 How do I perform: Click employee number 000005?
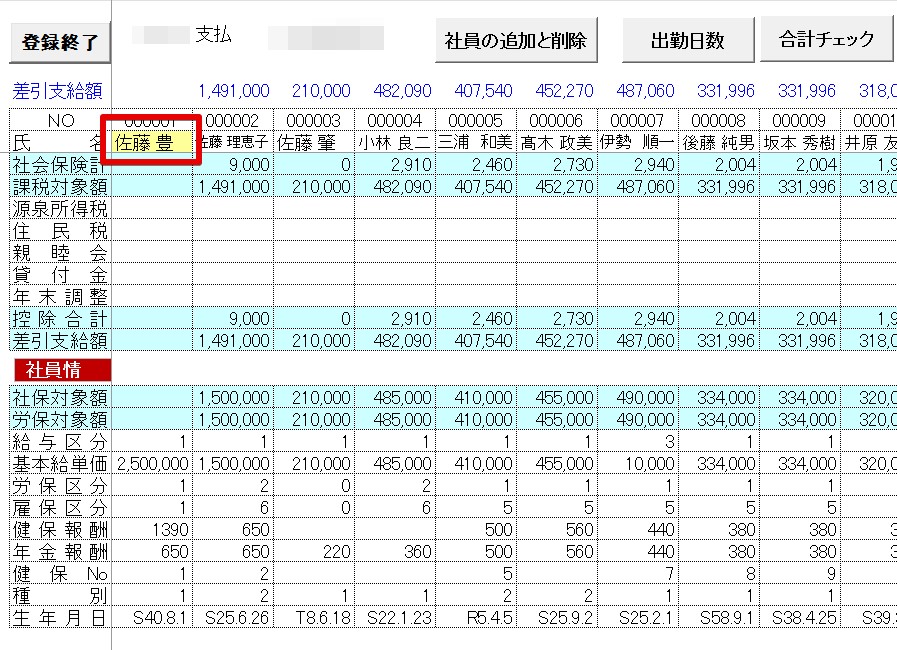tap(476, 120)
